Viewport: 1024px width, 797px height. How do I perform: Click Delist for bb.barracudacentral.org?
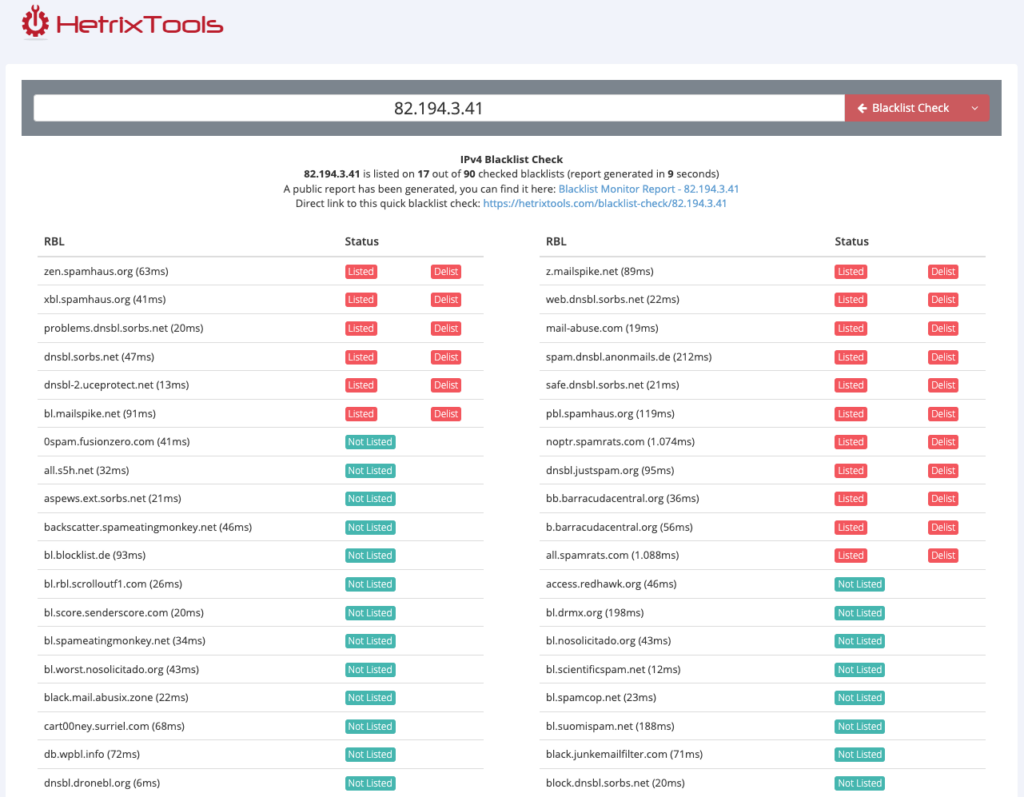(x=943, y=498)
